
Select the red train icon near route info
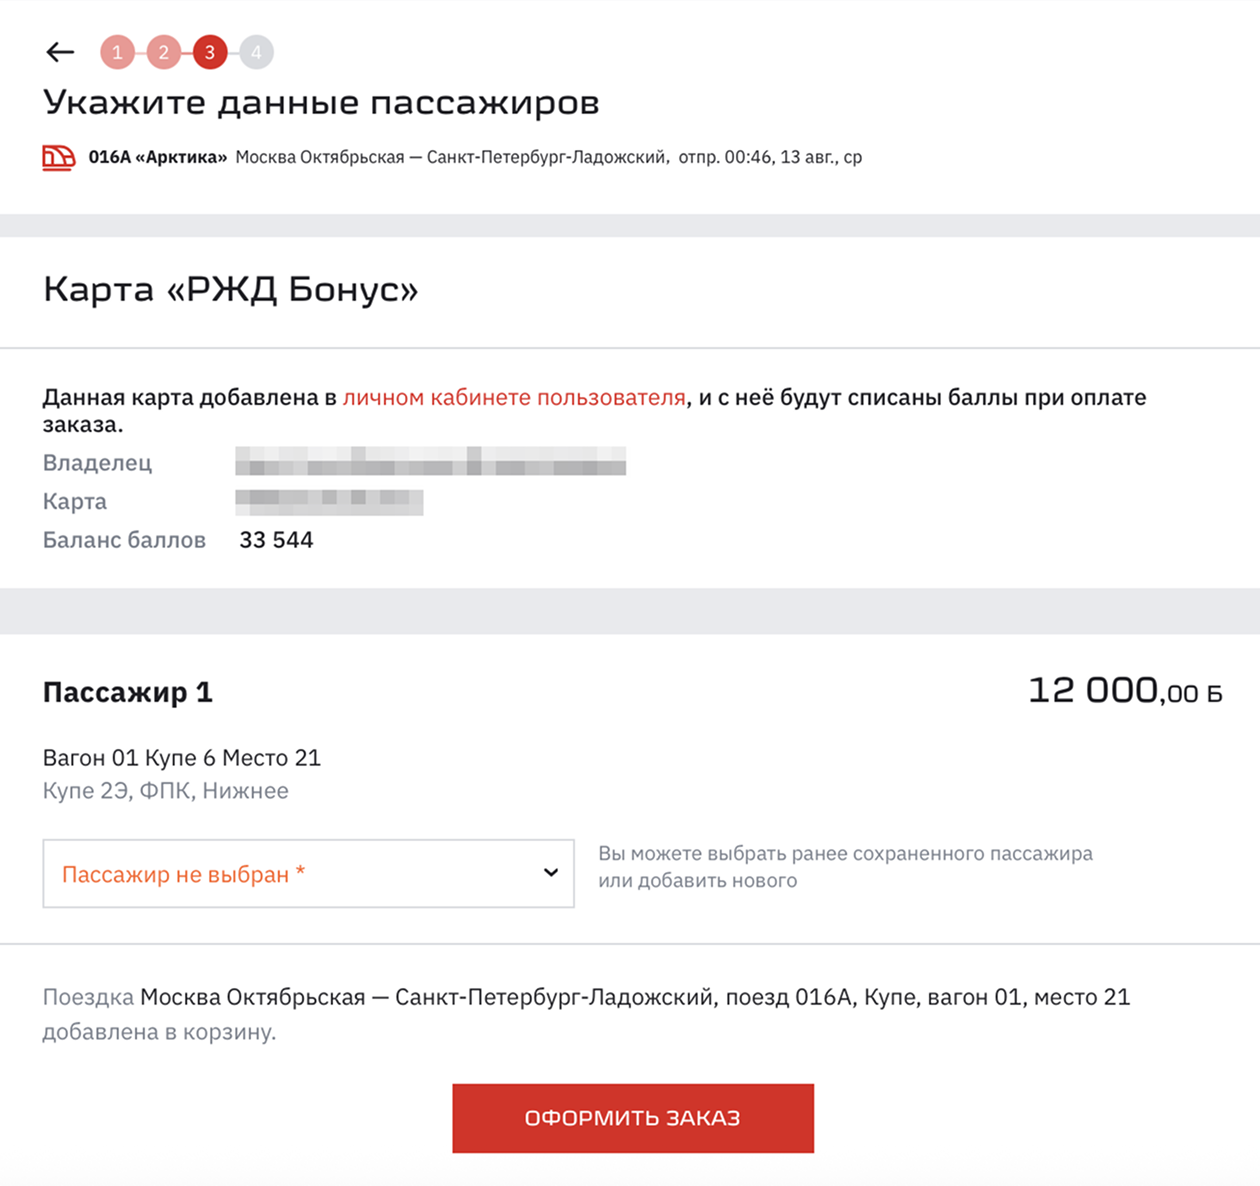pos(59,157)
